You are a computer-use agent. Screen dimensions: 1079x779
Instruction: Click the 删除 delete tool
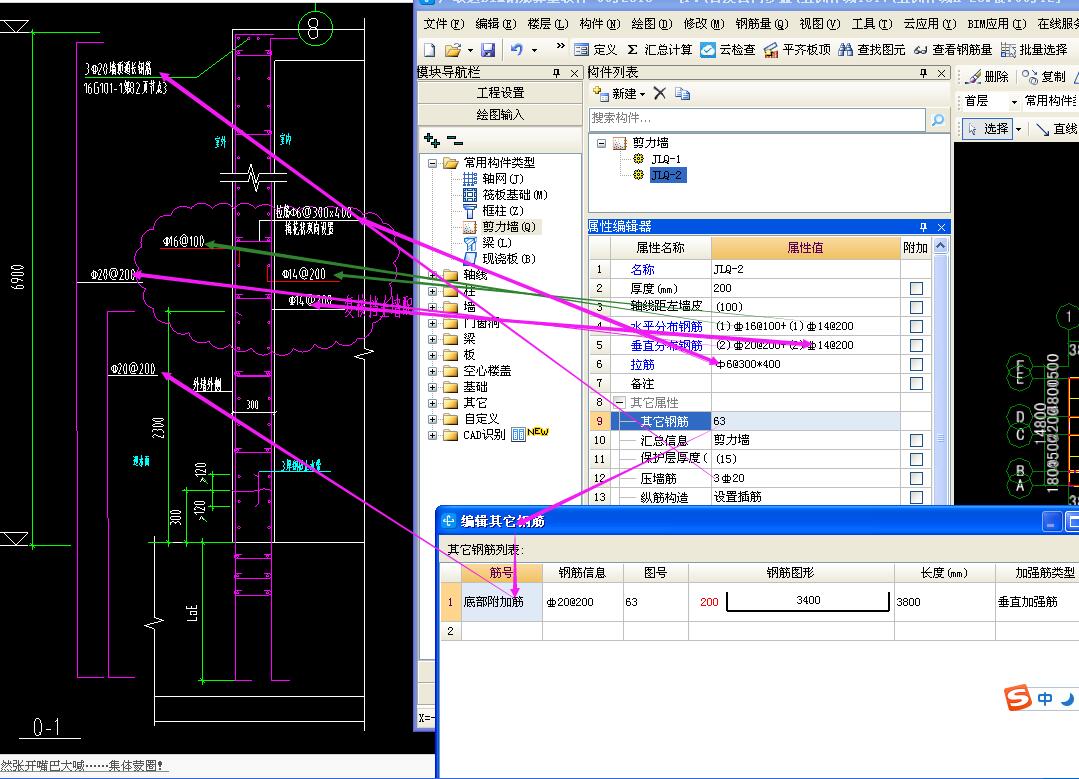click(987, 76)
